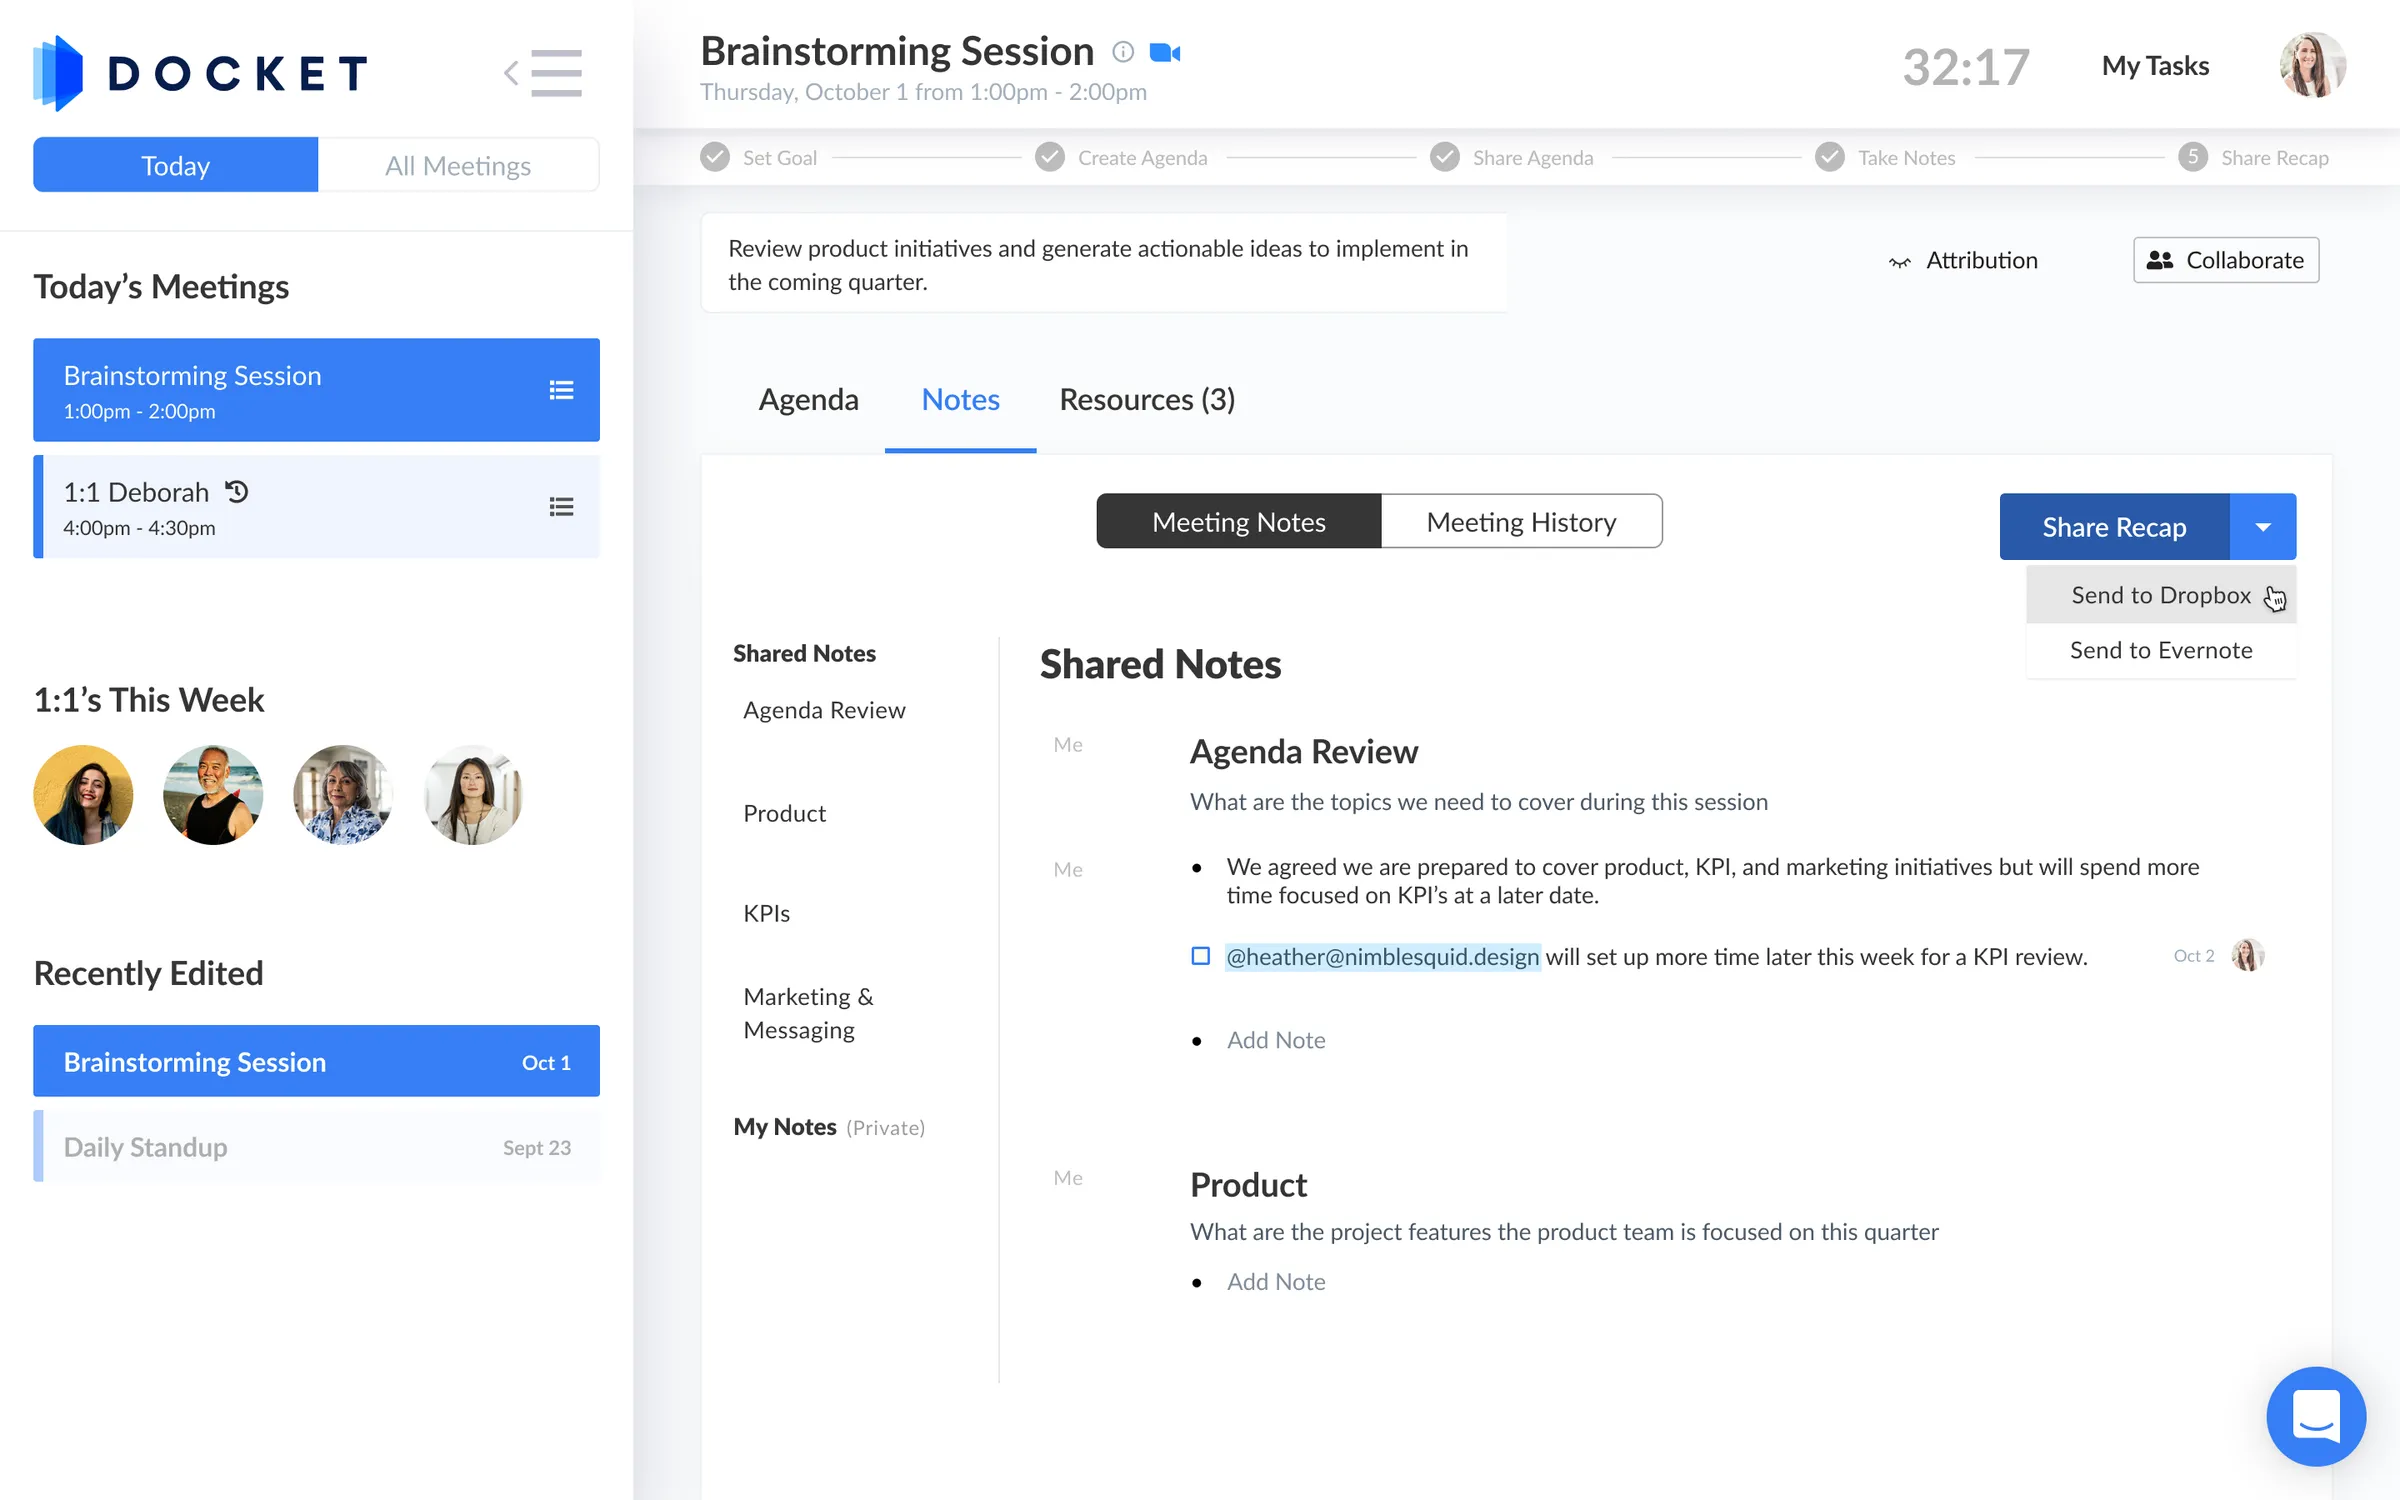This screenshot has width=2400, height=1500.
Task: Click the info icon beside Brainstorming Session title
Action: click(1121, 52)
